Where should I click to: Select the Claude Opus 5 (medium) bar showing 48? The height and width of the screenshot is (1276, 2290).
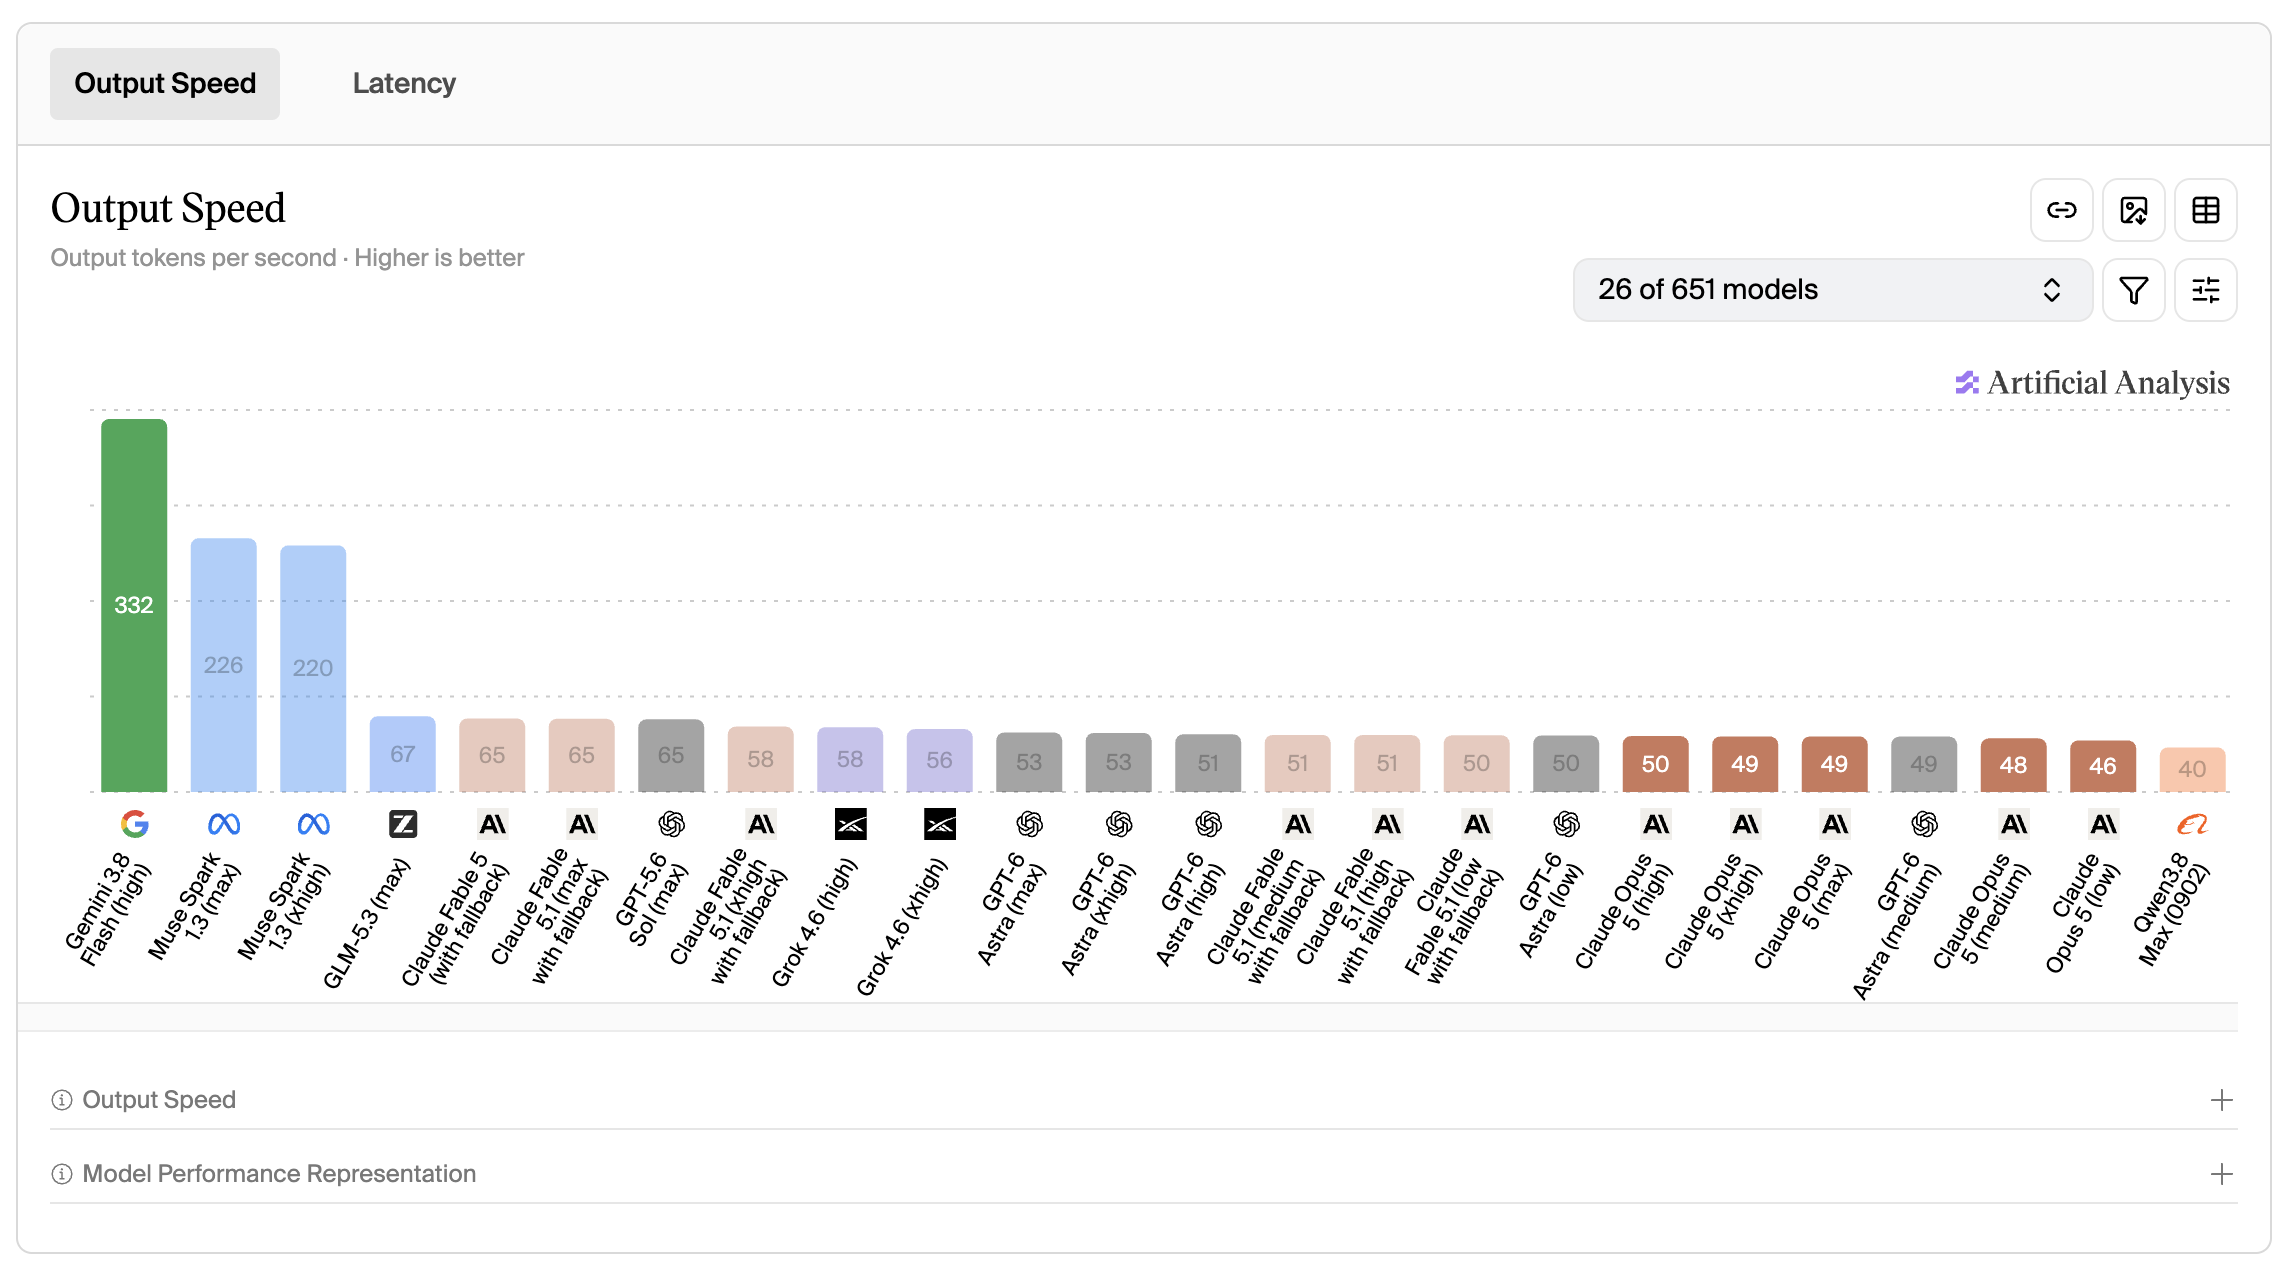tap(2014, 765)
